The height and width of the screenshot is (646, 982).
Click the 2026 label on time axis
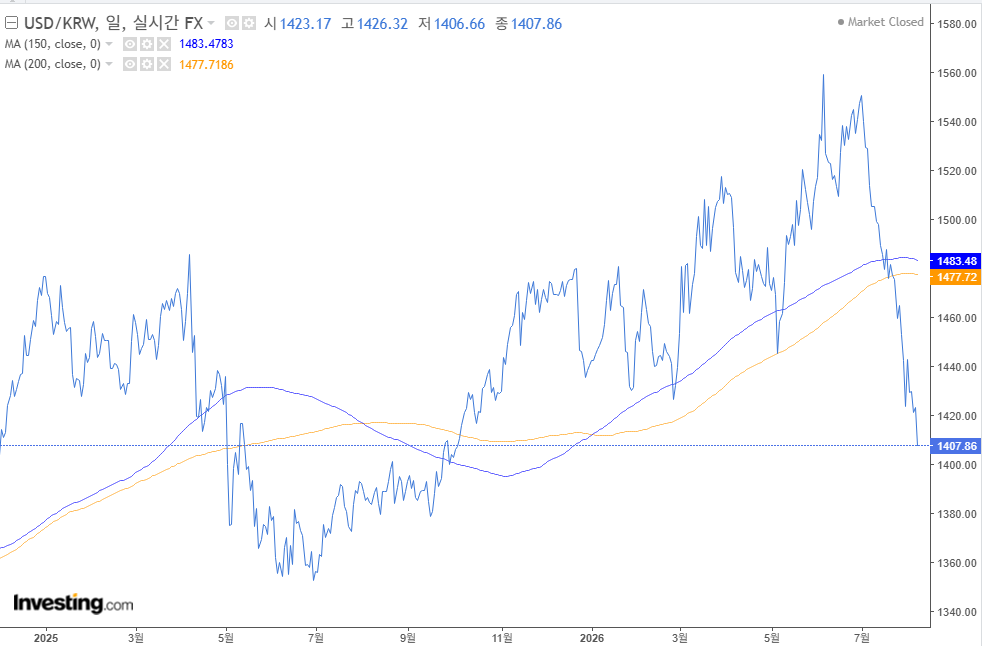[x=592, y=638]
